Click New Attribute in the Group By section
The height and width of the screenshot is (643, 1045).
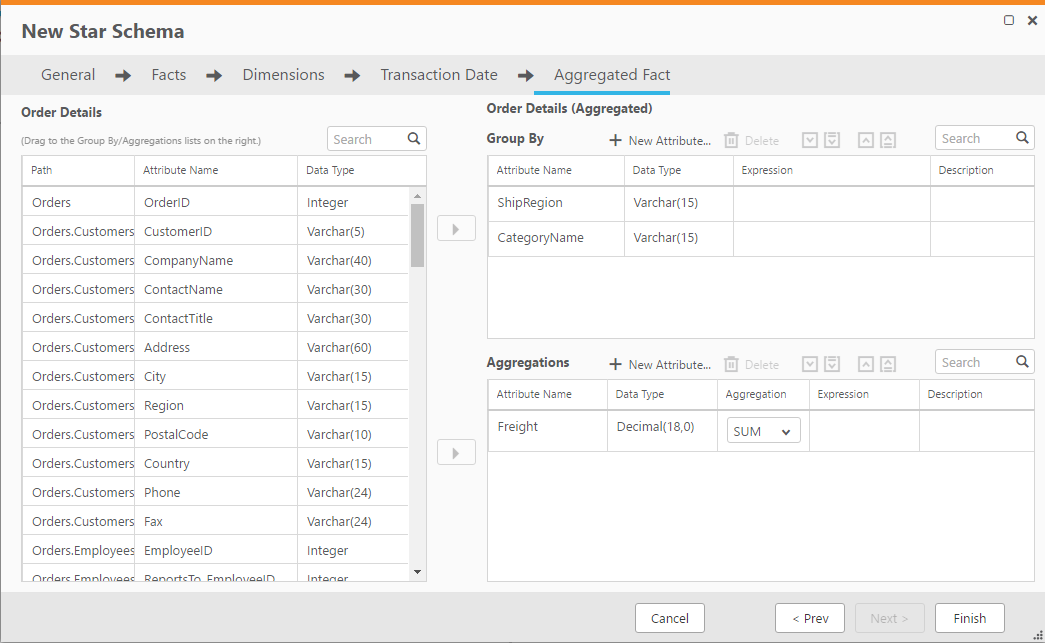tap(659, 140)
